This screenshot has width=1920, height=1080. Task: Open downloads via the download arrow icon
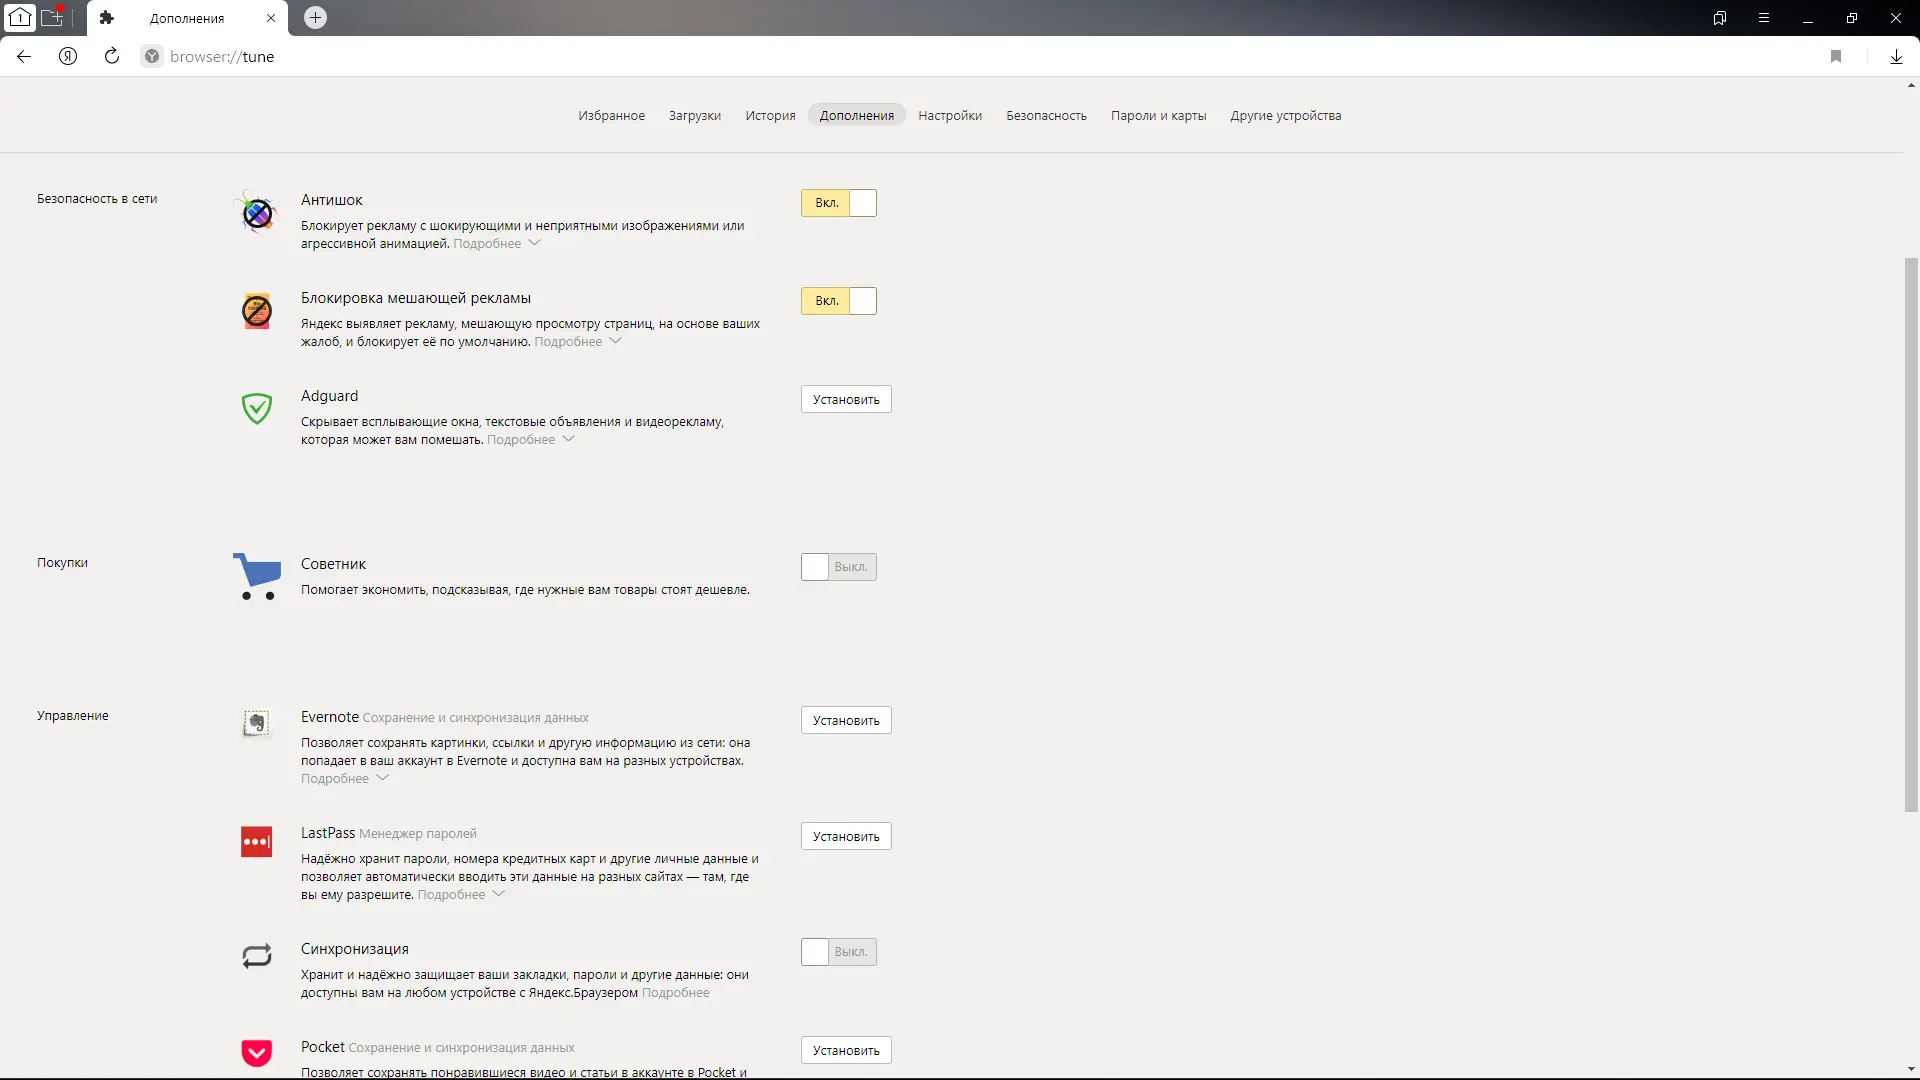pos(1896,57)
